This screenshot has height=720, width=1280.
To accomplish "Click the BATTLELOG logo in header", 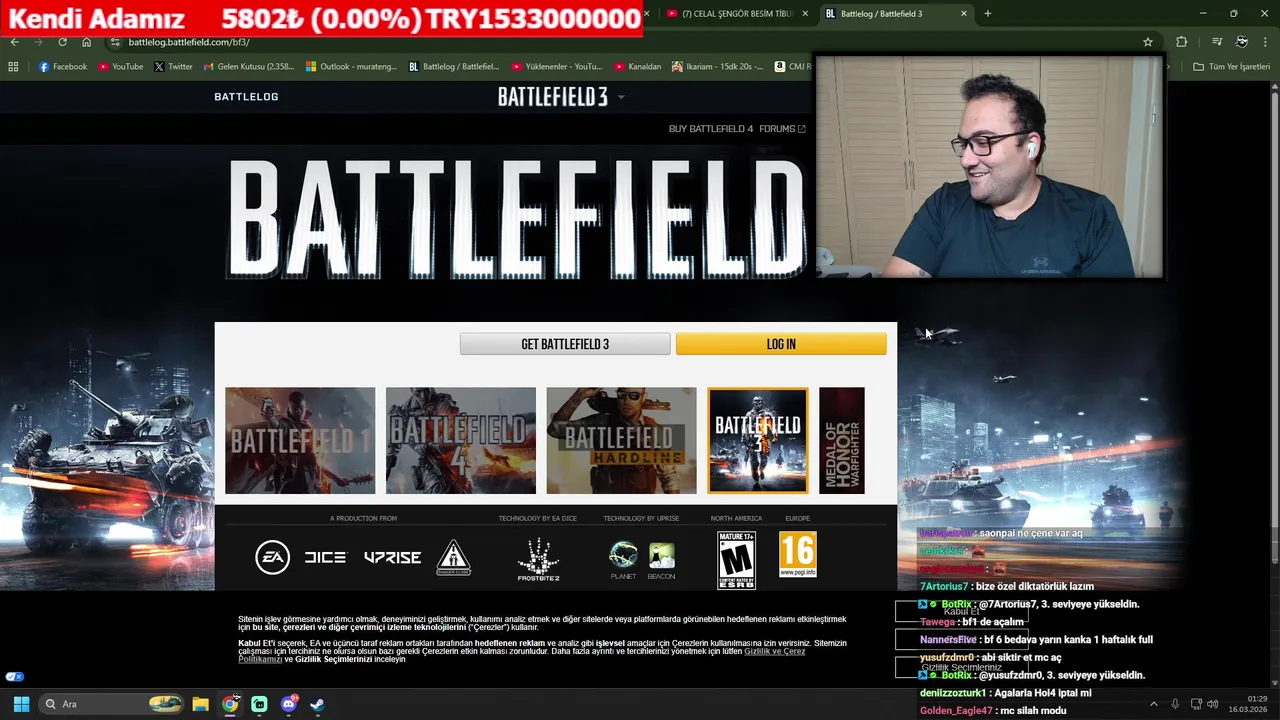I will pyautogui.click(x=246, y=97).
